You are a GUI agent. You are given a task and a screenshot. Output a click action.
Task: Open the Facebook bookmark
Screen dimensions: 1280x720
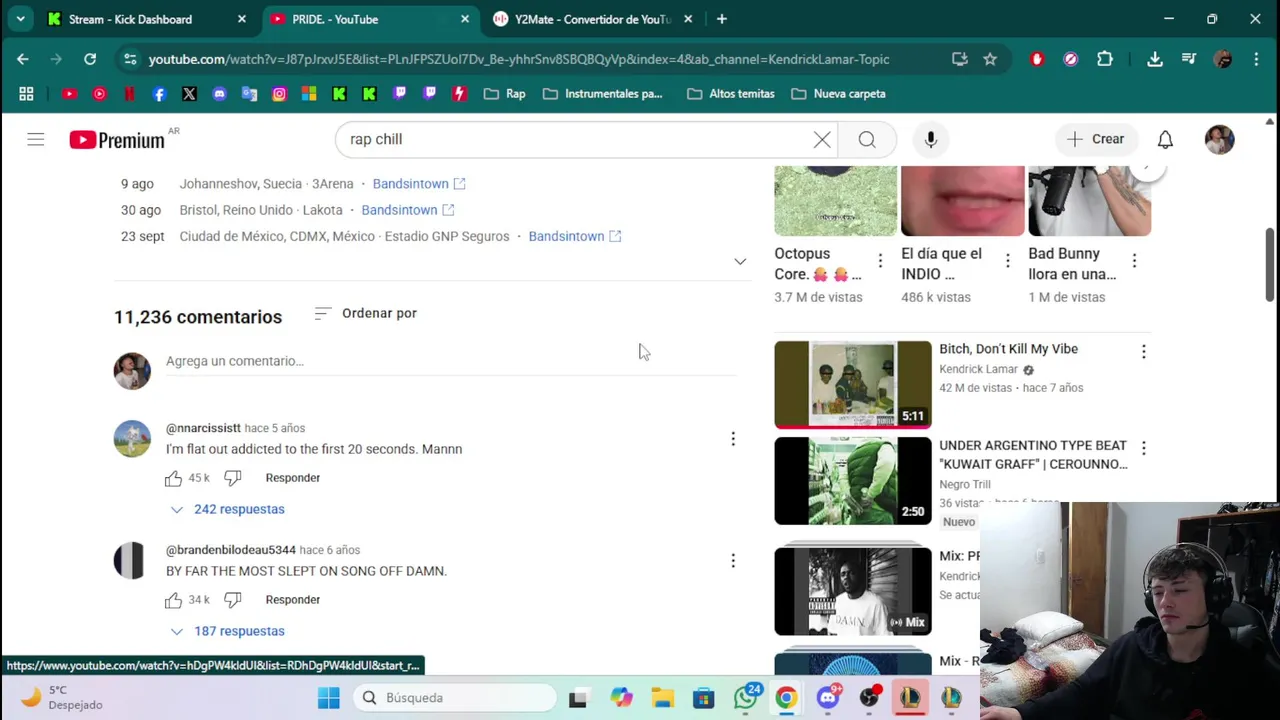159,94
